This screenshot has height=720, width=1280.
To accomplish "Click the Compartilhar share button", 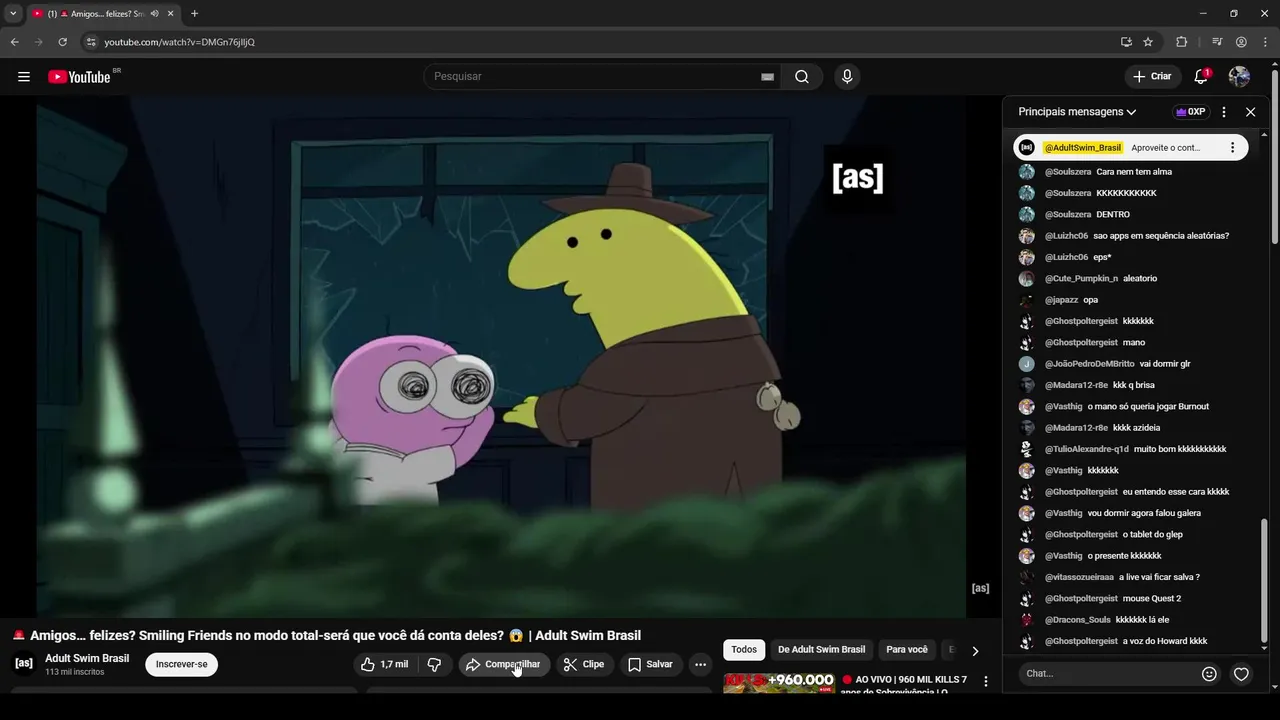I will [504, 664].
